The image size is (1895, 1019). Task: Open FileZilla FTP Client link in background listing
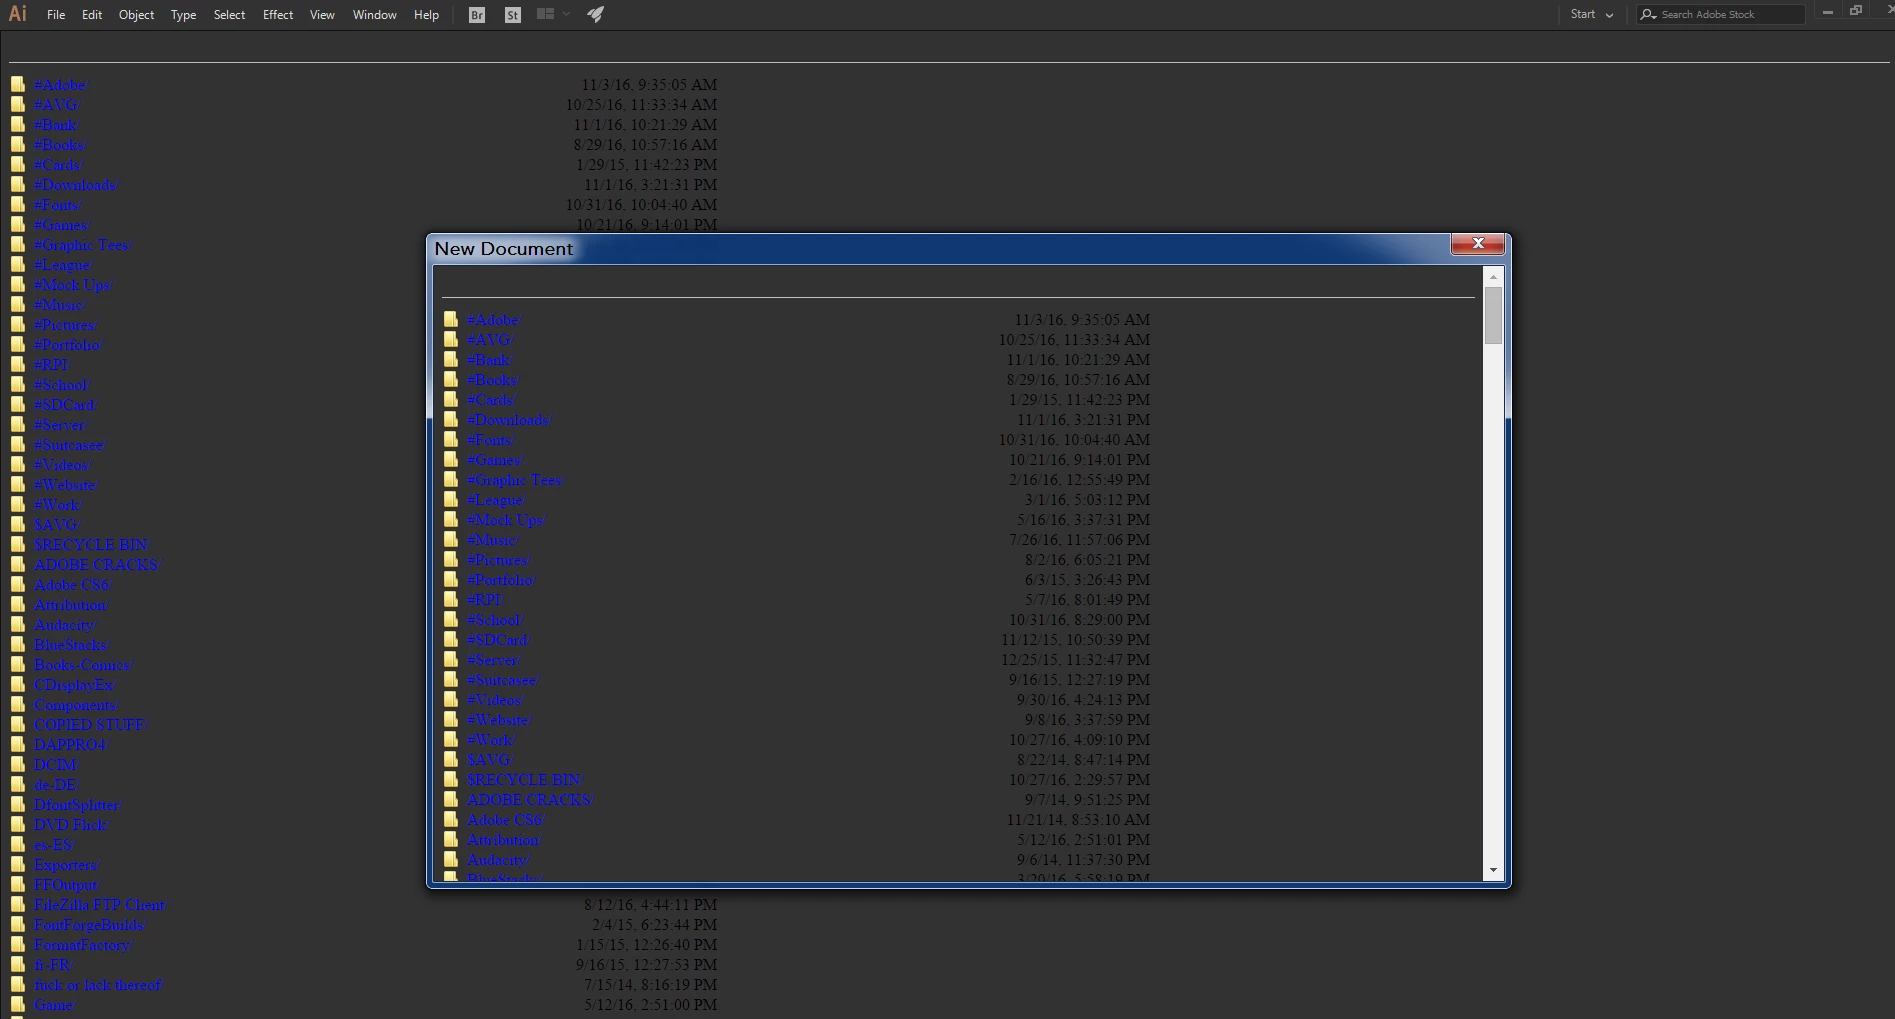point(101,905)
